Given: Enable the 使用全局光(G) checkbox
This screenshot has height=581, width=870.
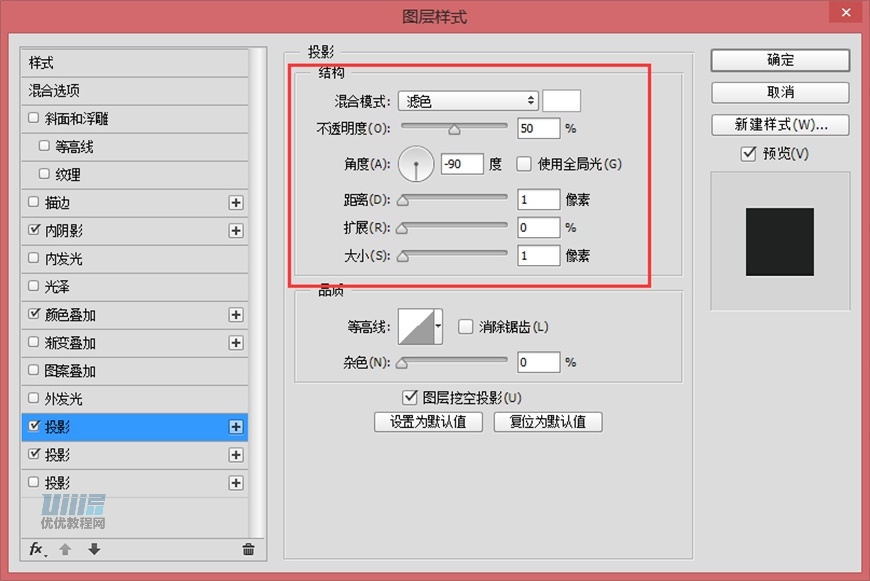Looking at the screenshot, I should point(524,164).
